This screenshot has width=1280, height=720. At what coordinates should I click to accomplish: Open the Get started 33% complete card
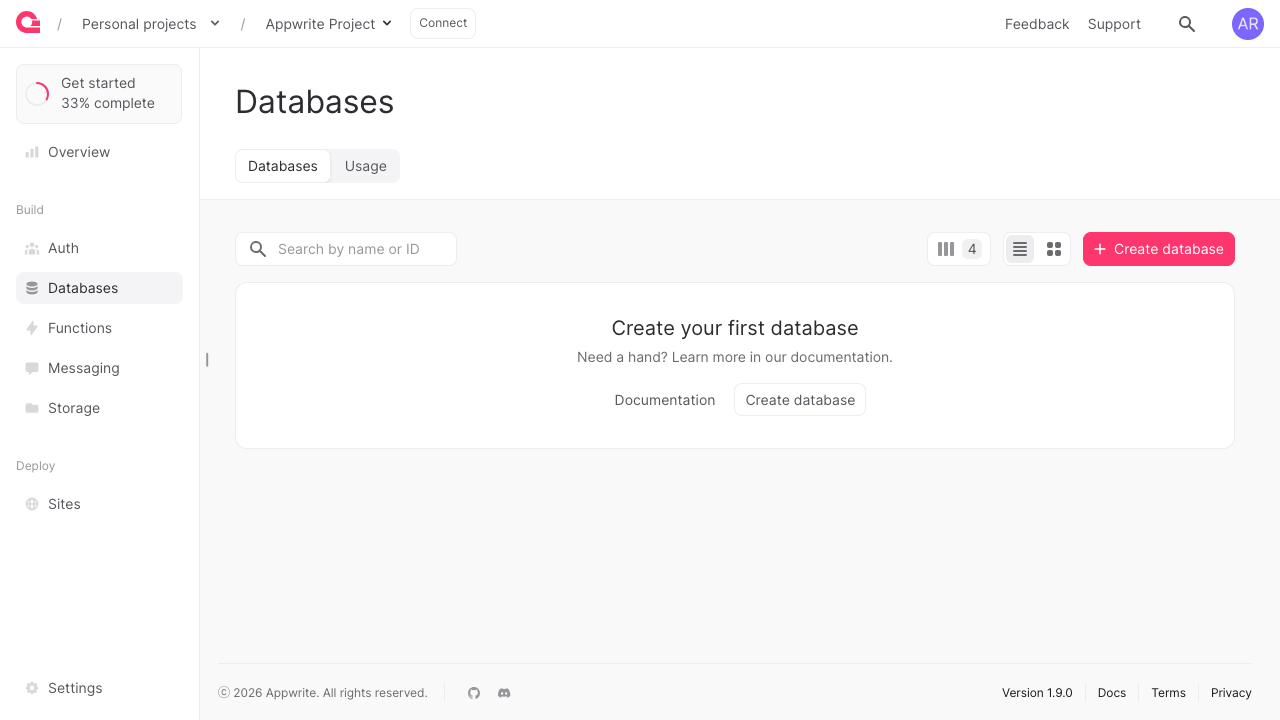(99, 94)
